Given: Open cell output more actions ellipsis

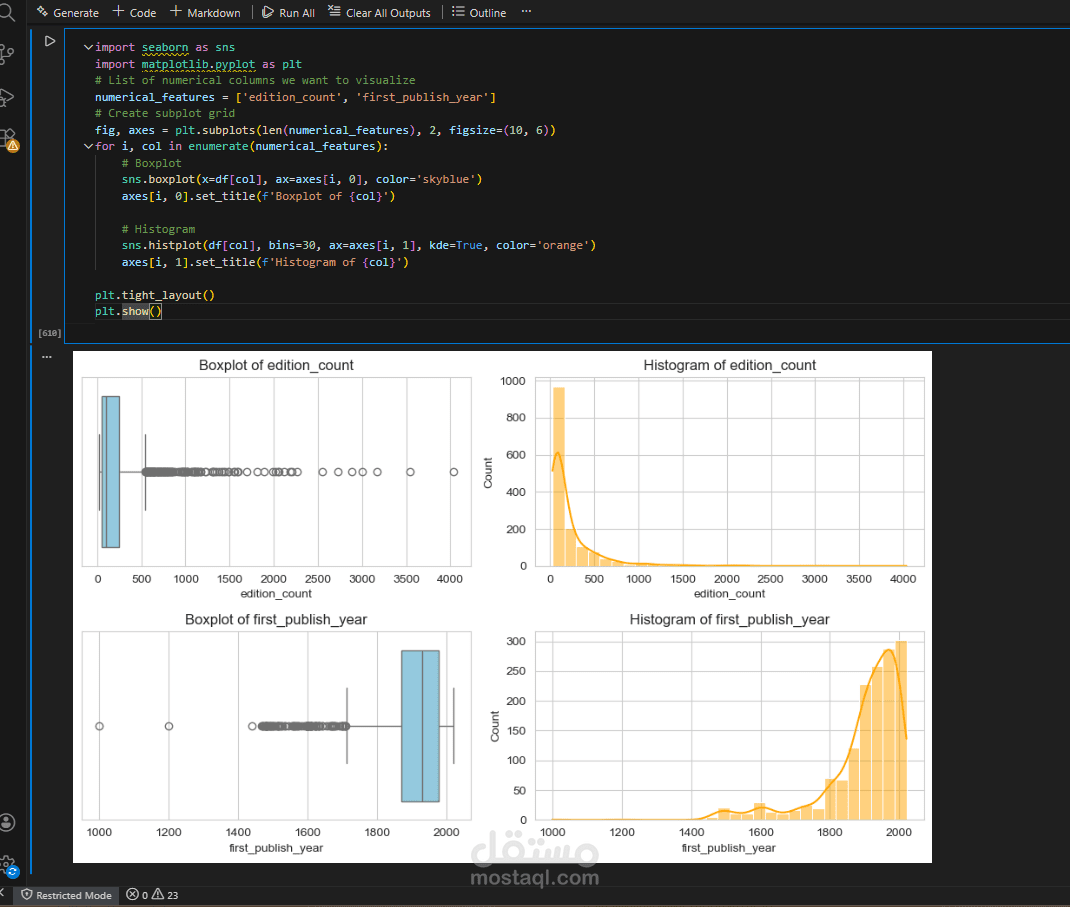Looking at the screenshot, I should point(46,357).
